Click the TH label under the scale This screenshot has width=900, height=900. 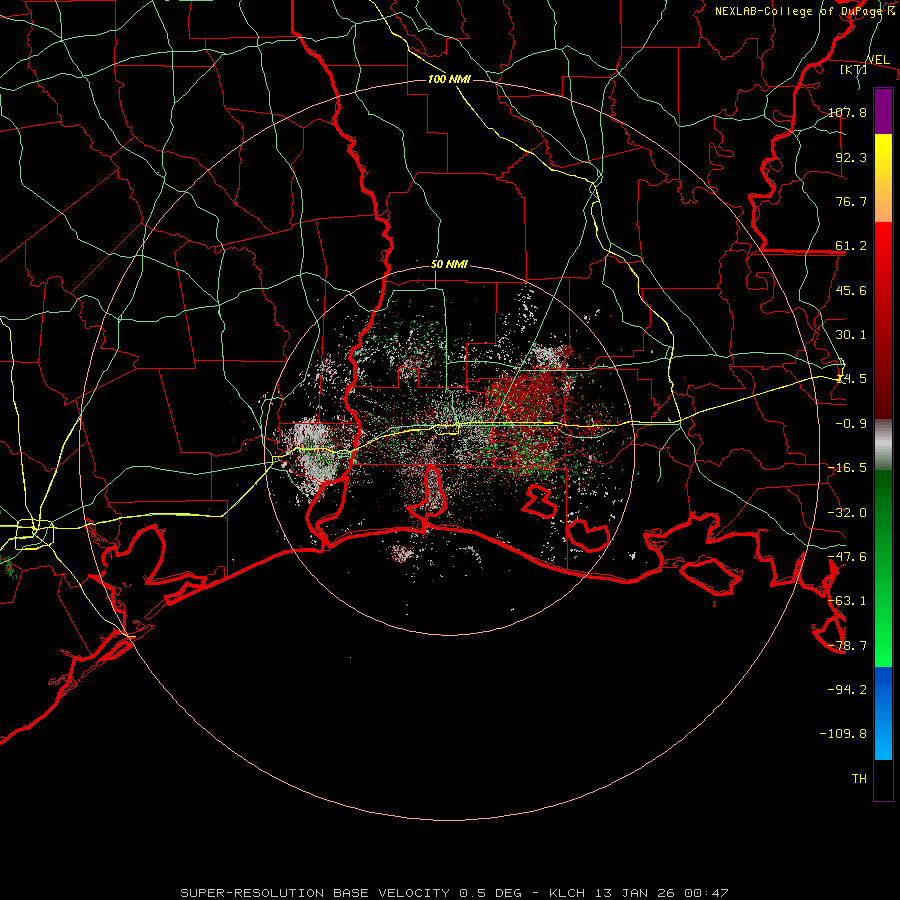coord(859,779)
